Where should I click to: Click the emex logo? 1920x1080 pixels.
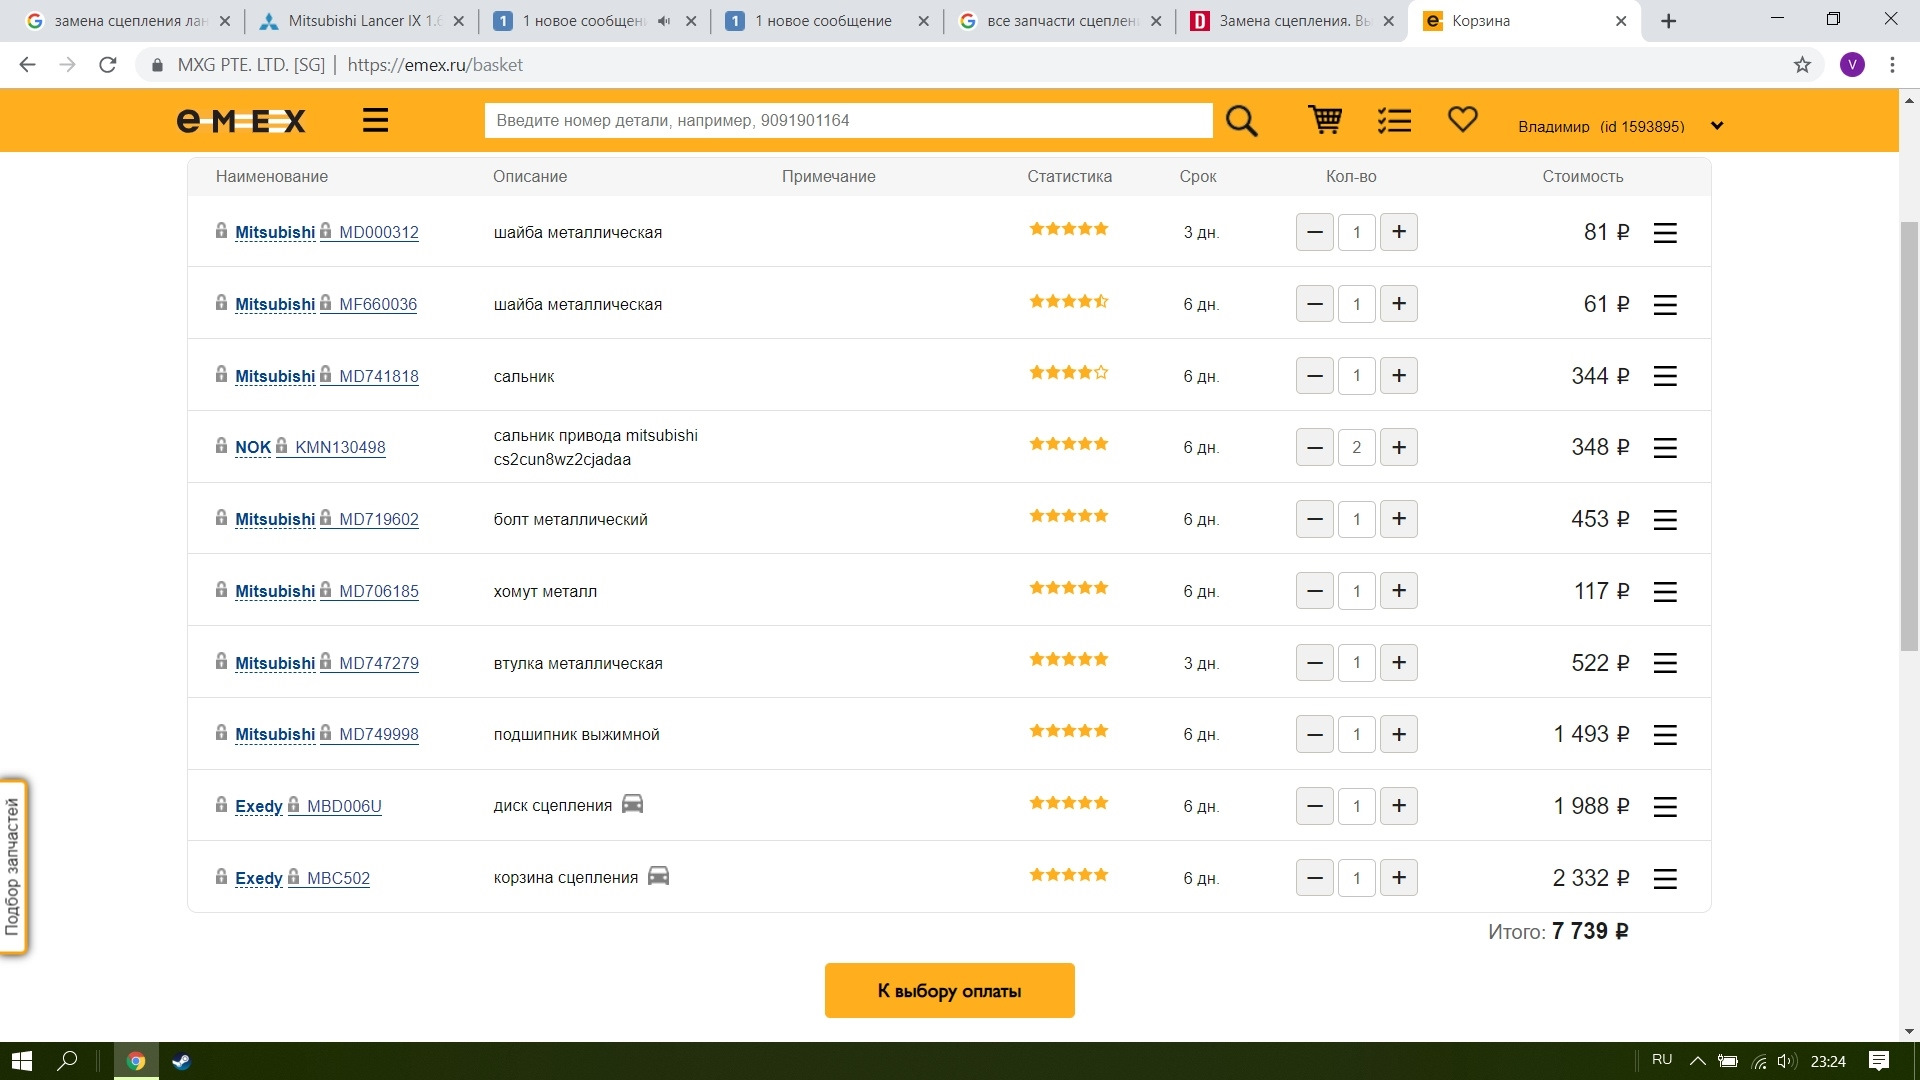(x=241, y=121)
